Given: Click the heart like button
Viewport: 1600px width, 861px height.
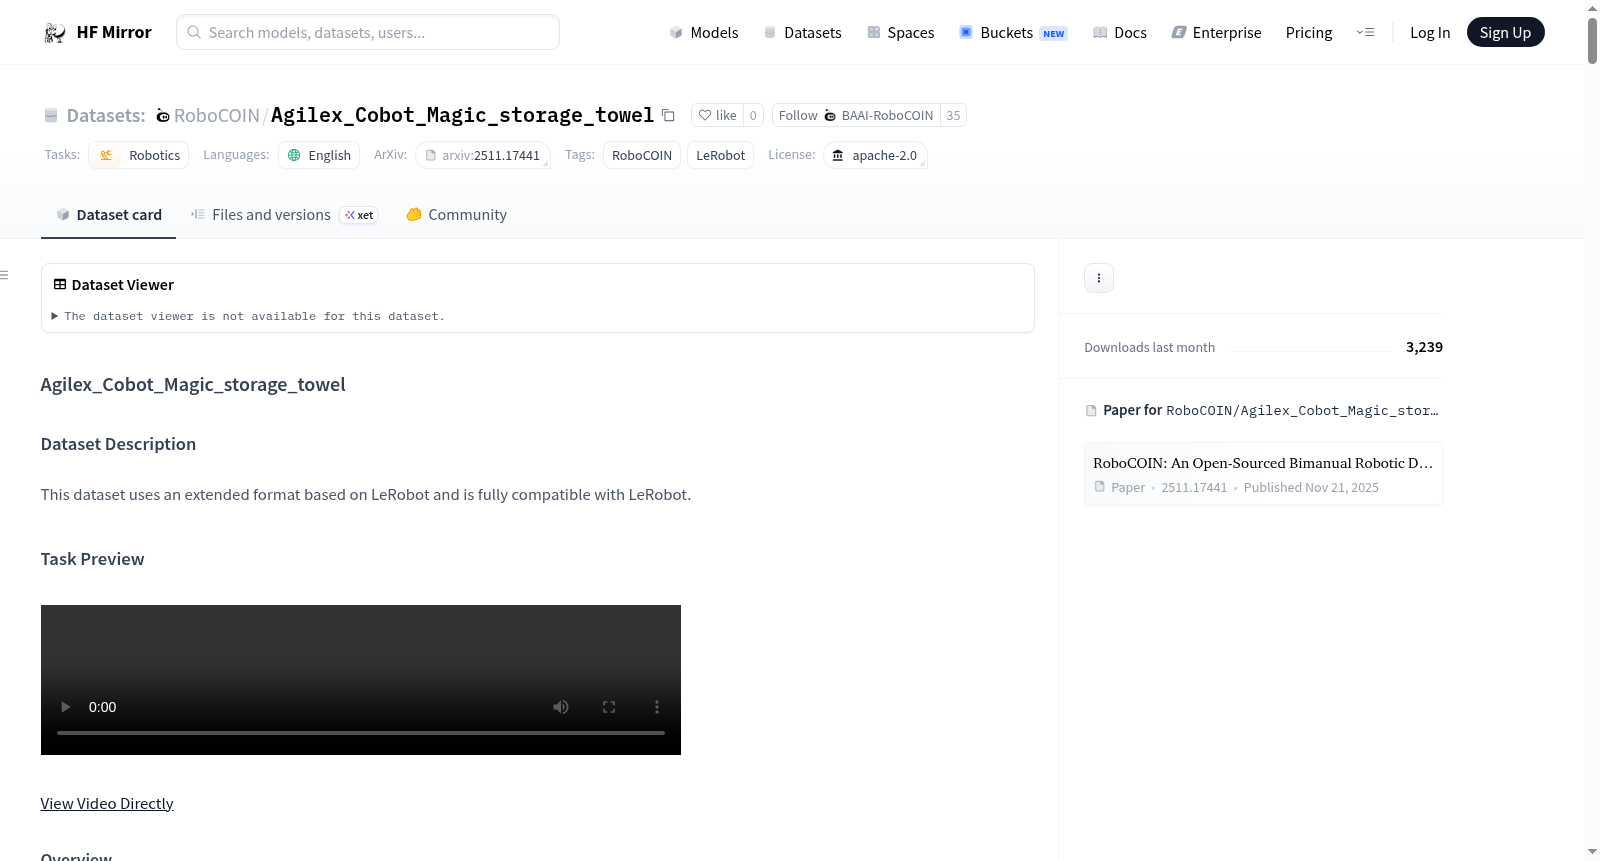Looking at the screenshot, I should tap(717, 116).
